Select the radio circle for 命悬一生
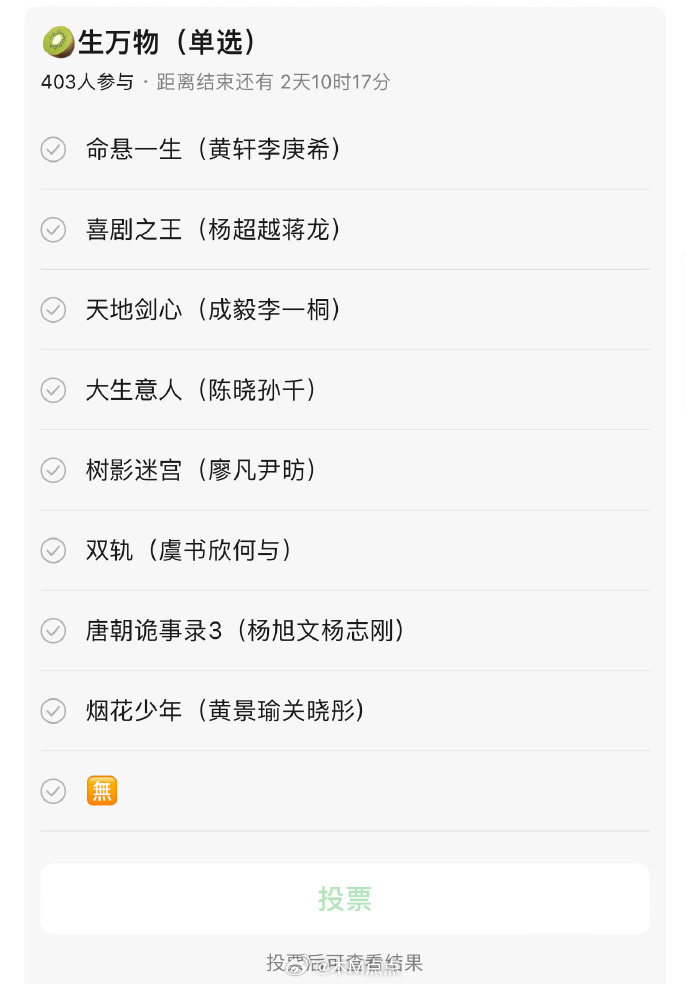Image resolution: width=690 pixels, height=984 pixels. click(x=53, y=149)
